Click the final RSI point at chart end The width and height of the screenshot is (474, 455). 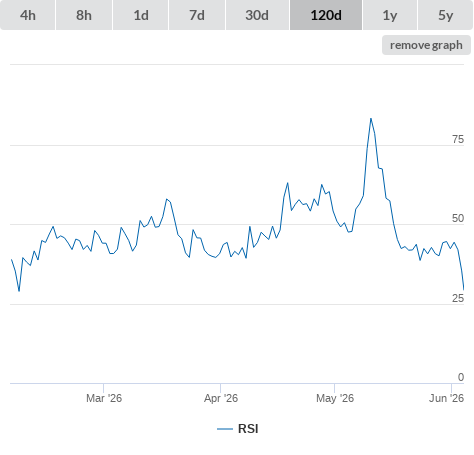(463, 289)
